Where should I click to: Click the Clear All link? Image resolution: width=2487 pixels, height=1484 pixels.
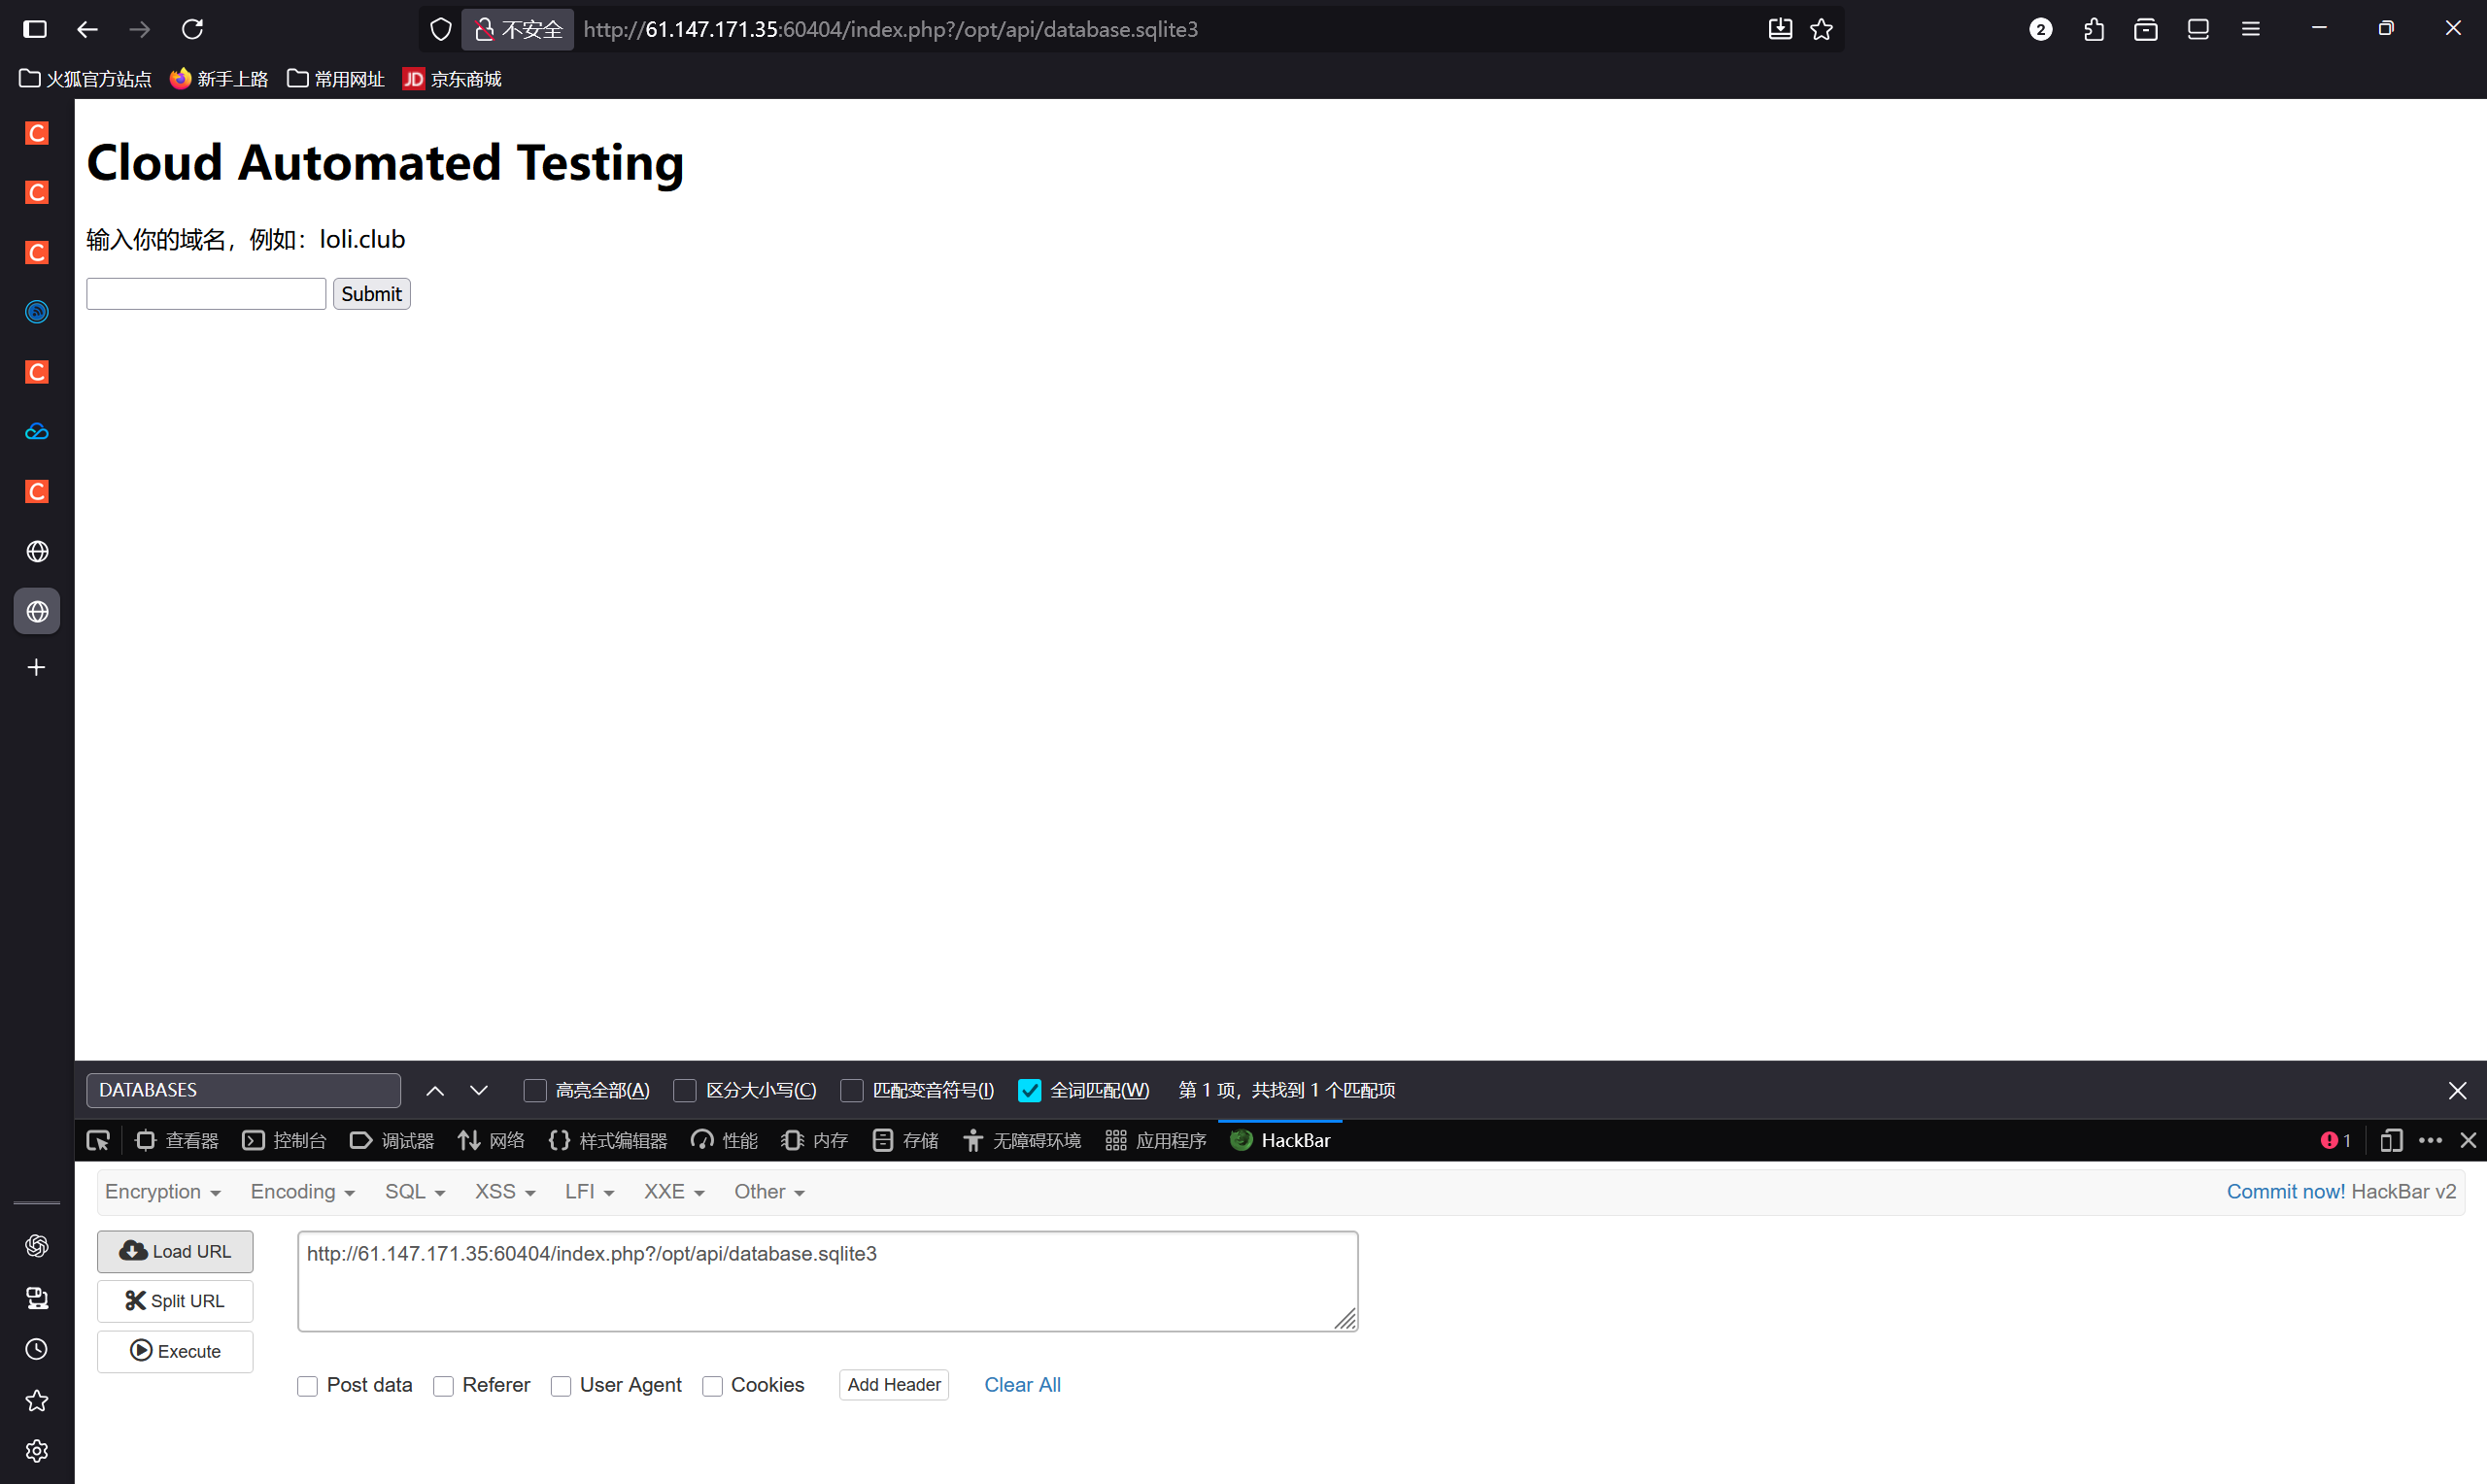click(1021, 1385)
